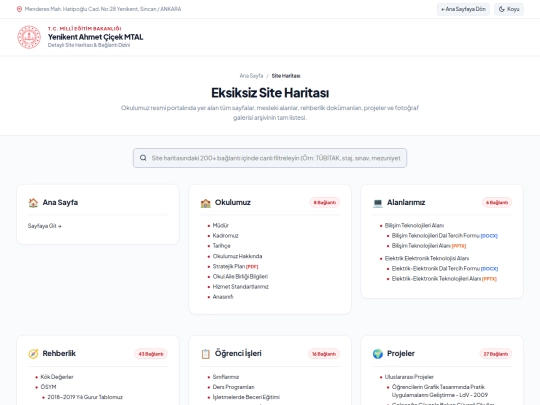This screenshot has height=405, width=540.
Task: Open the ÖSYM link under Rehberlik
Action: click(48, 387)
